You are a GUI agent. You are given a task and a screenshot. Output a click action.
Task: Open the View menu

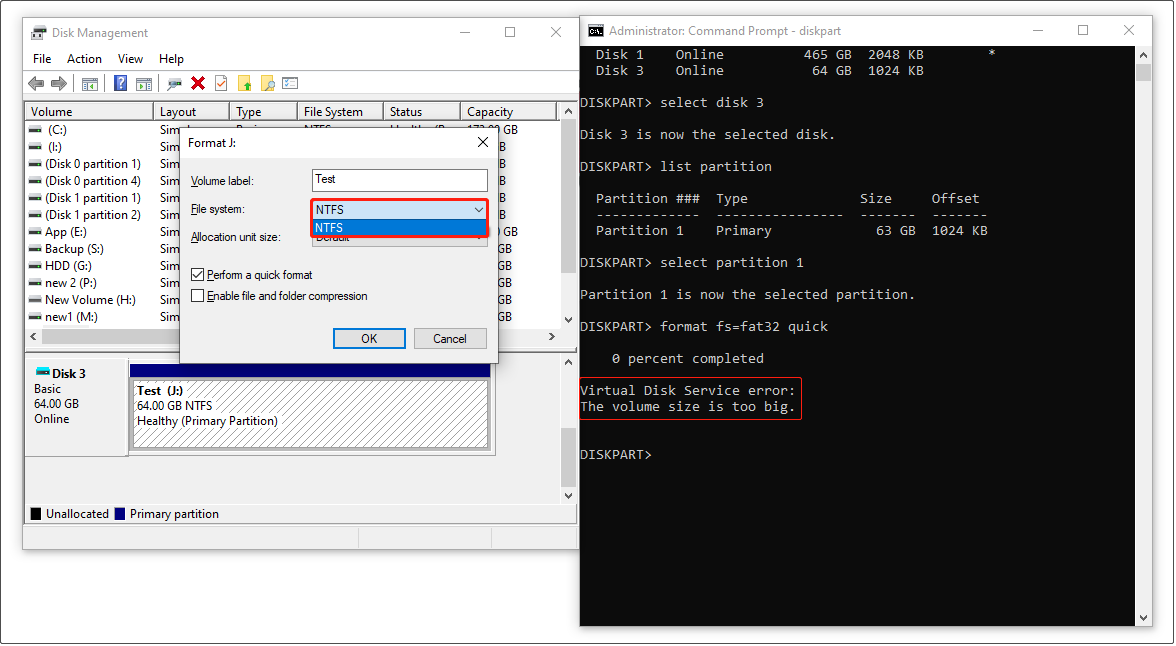(130, 59)
